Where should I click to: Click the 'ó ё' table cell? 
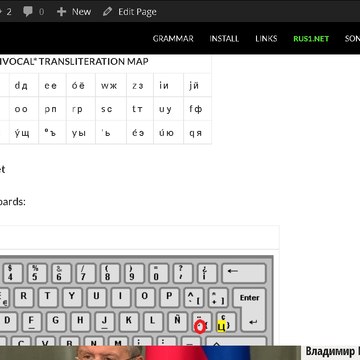[x=81, y=85]
